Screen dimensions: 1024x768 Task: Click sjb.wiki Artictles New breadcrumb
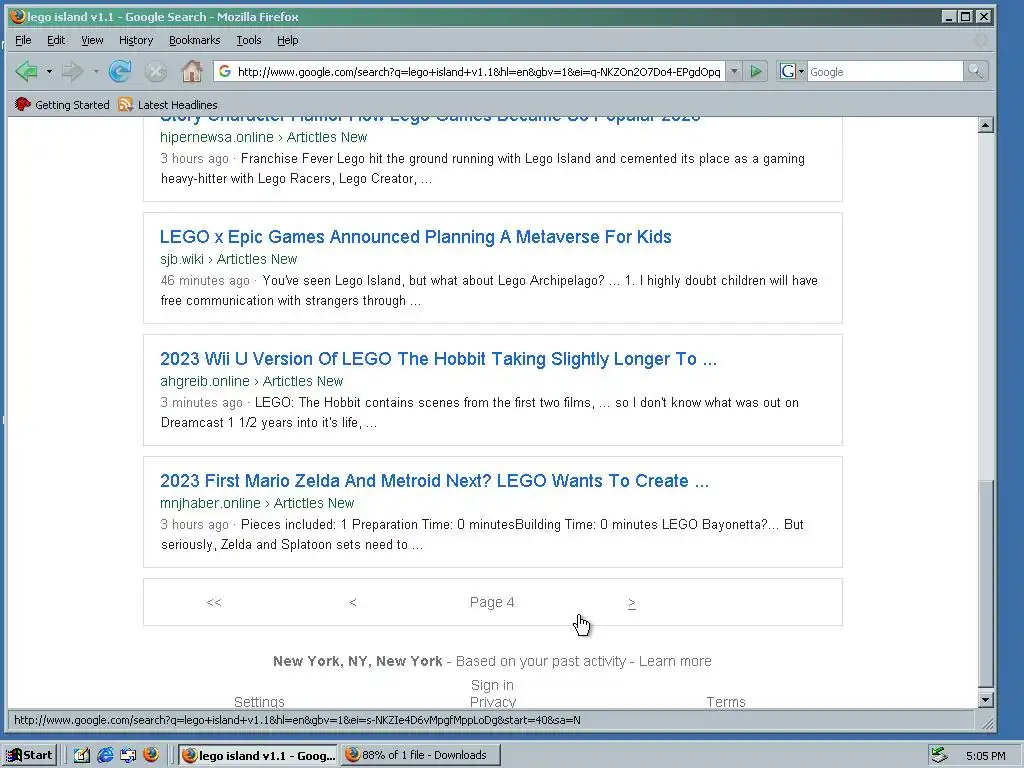[x=229, y=259]
